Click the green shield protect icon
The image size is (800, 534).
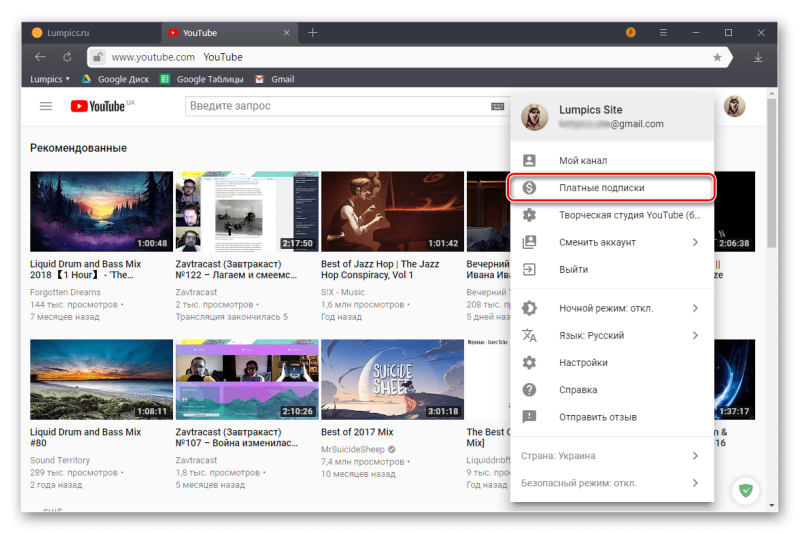pos(745,491)
